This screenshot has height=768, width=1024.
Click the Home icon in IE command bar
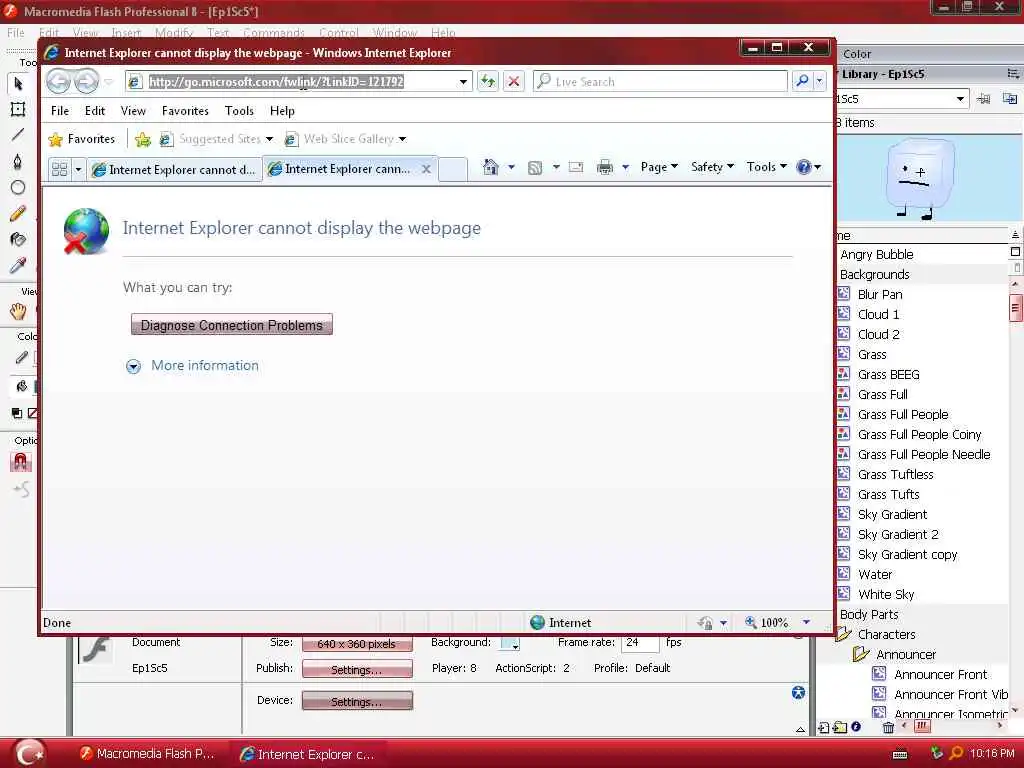coord(490,167)
